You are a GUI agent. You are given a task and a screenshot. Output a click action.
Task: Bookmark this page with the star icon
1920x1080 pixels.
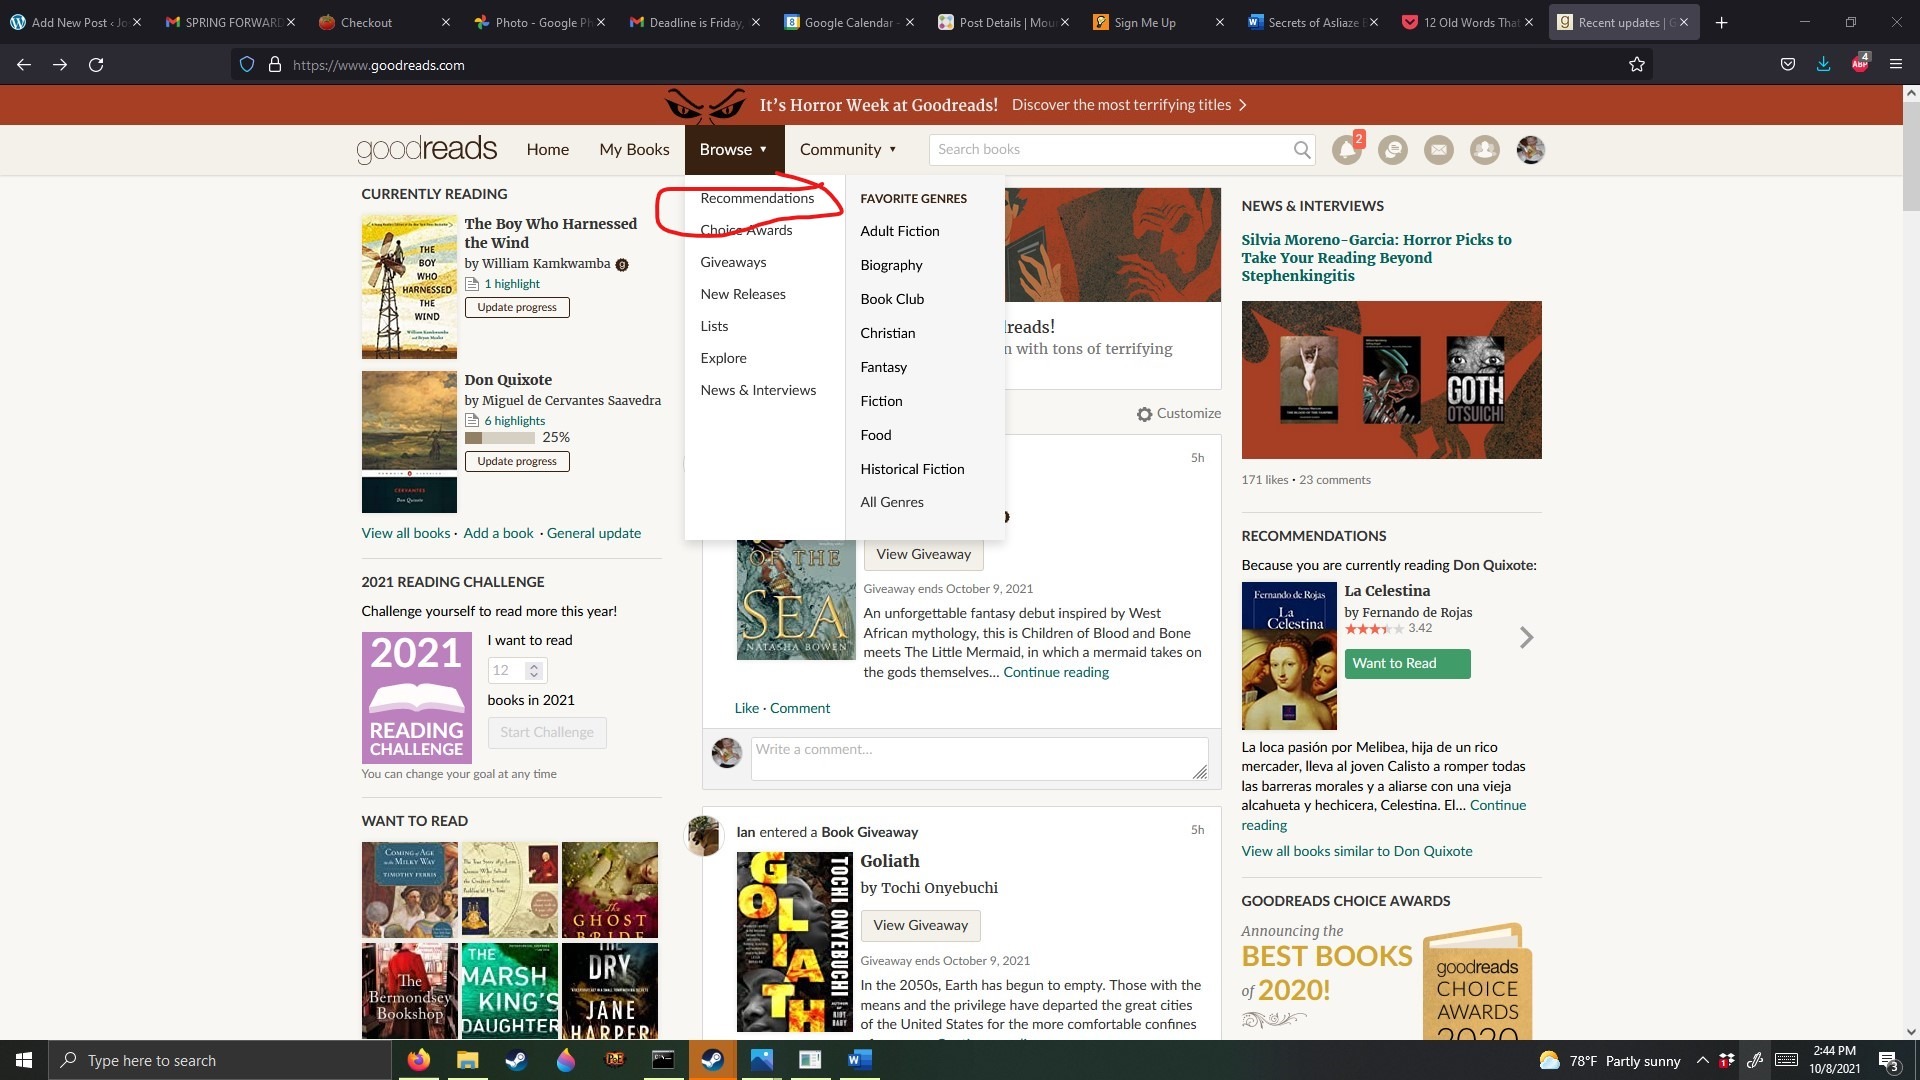1636,65
